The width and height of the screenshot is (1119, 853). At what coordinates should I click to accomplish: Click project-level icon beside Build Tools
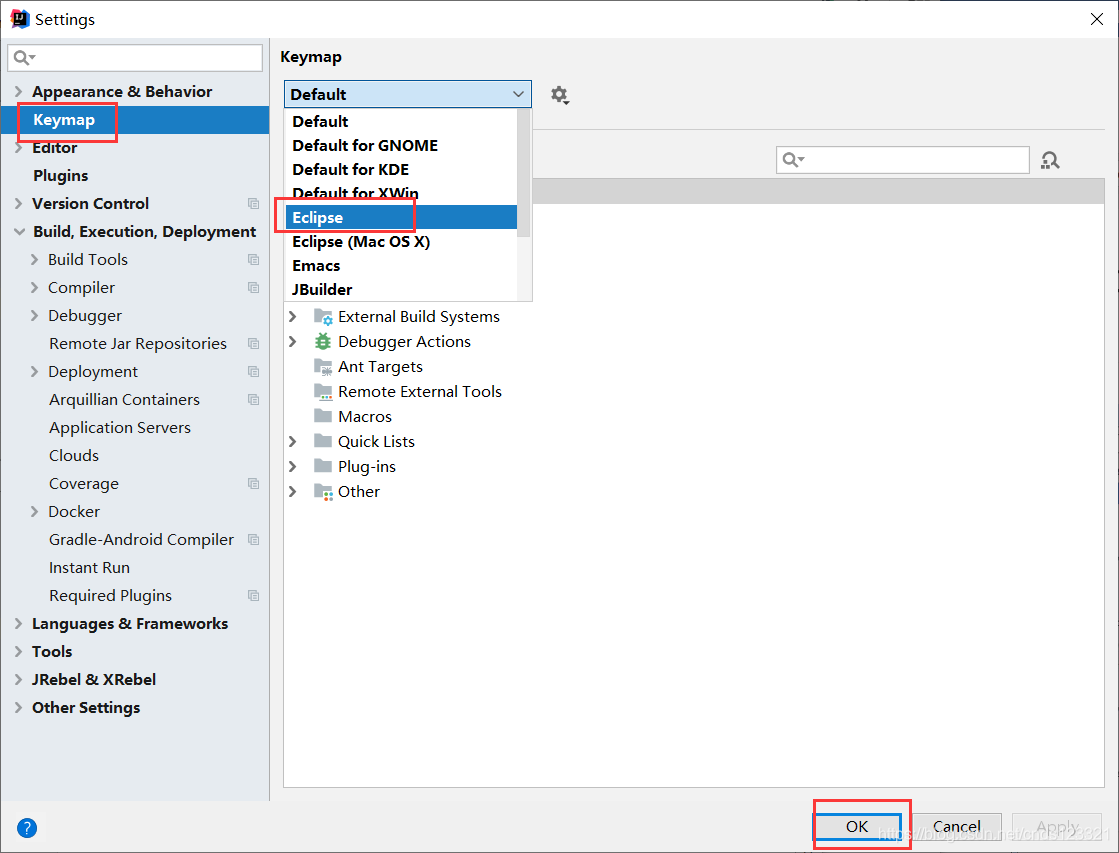pos(253,260)
